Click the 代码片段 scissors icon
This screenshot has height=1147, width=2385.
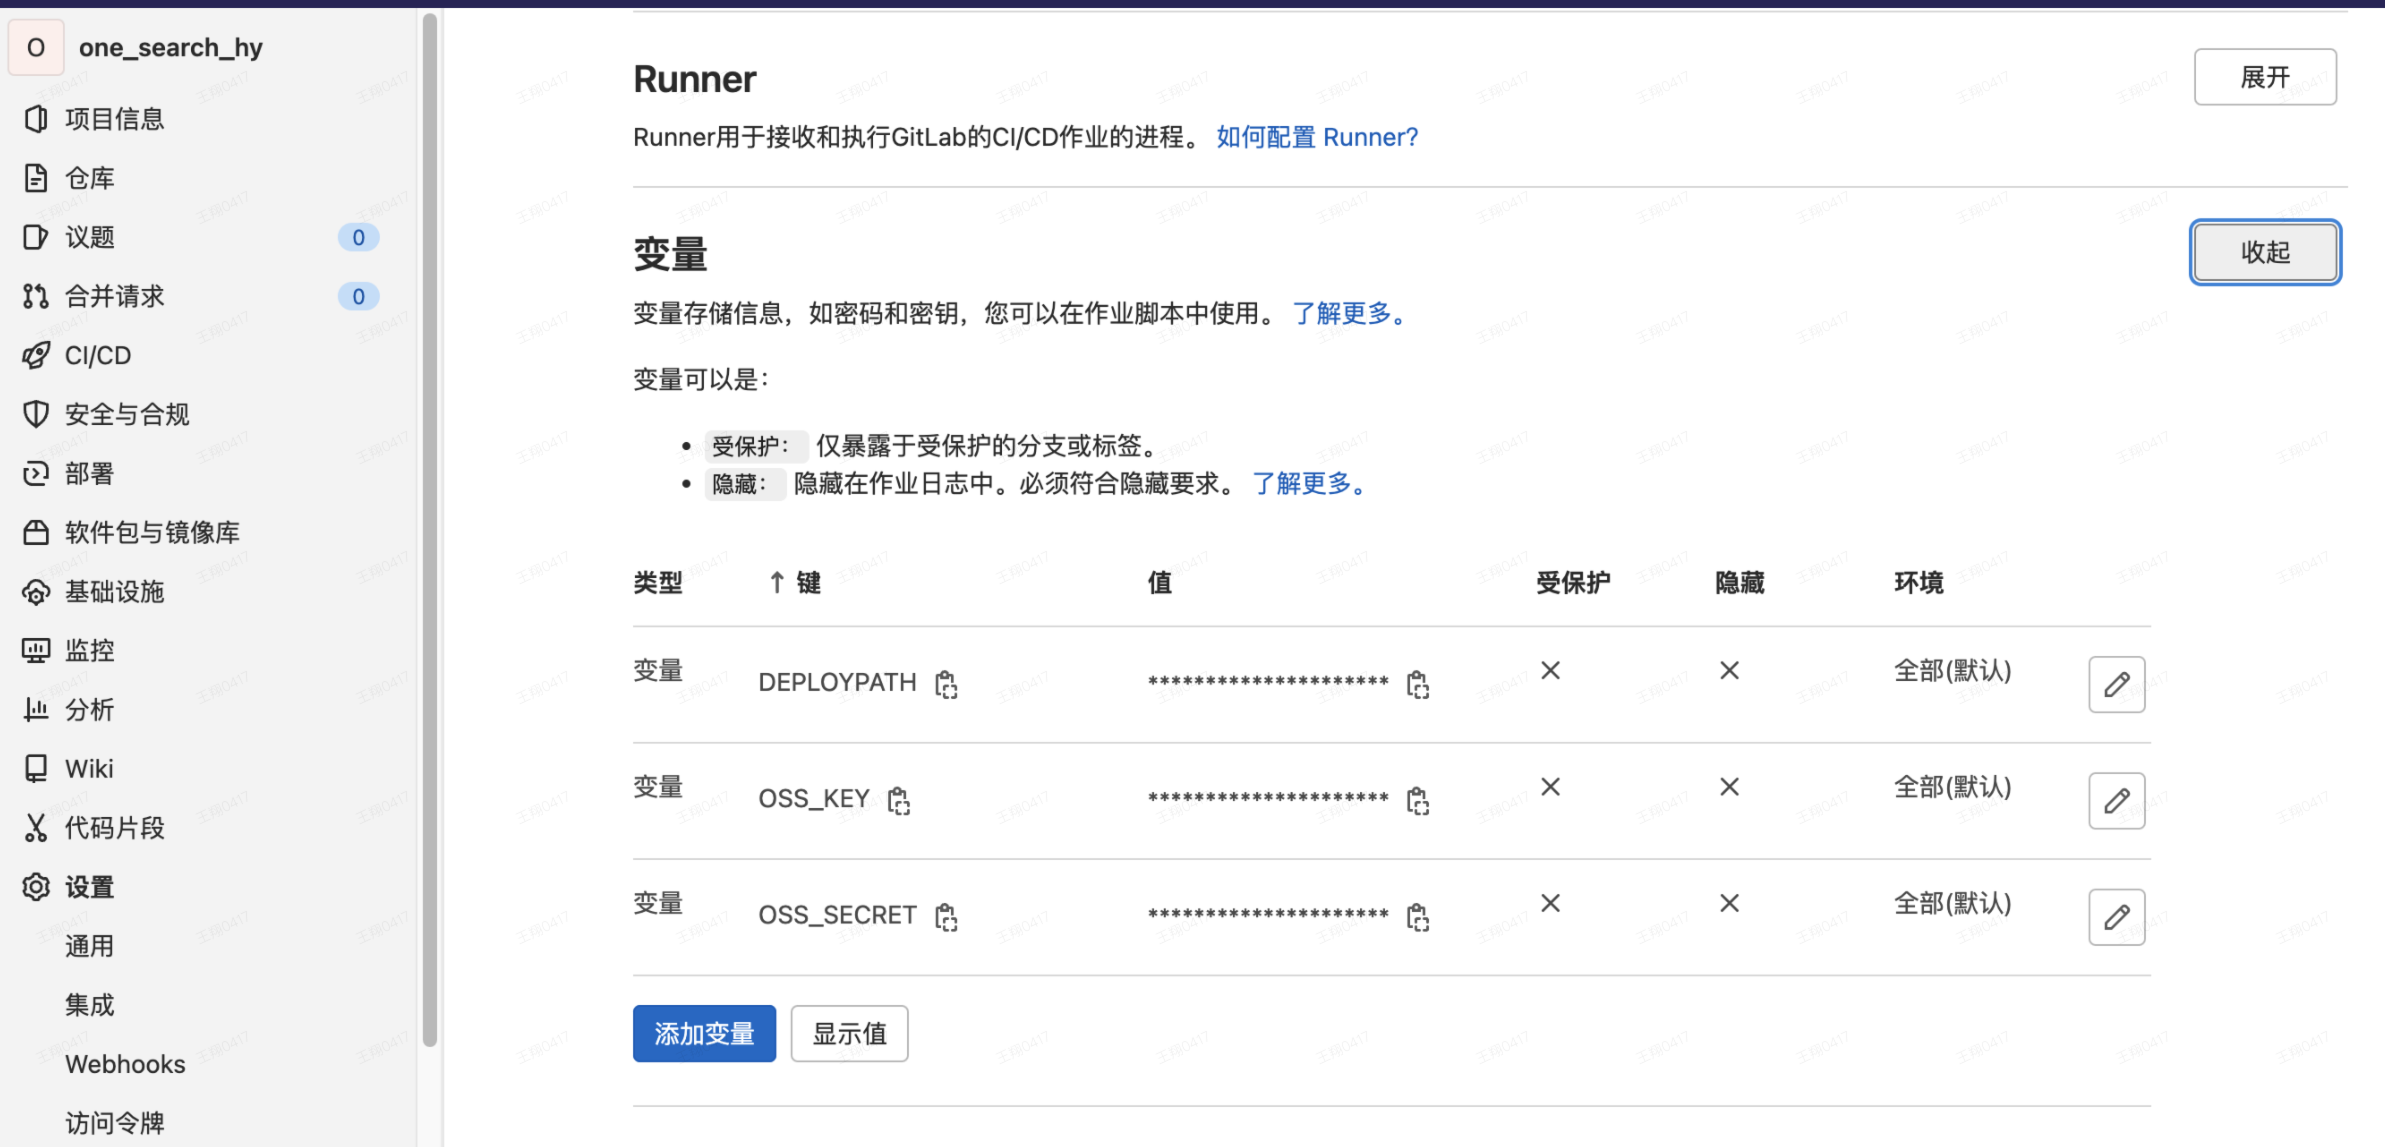coord(36,828)
